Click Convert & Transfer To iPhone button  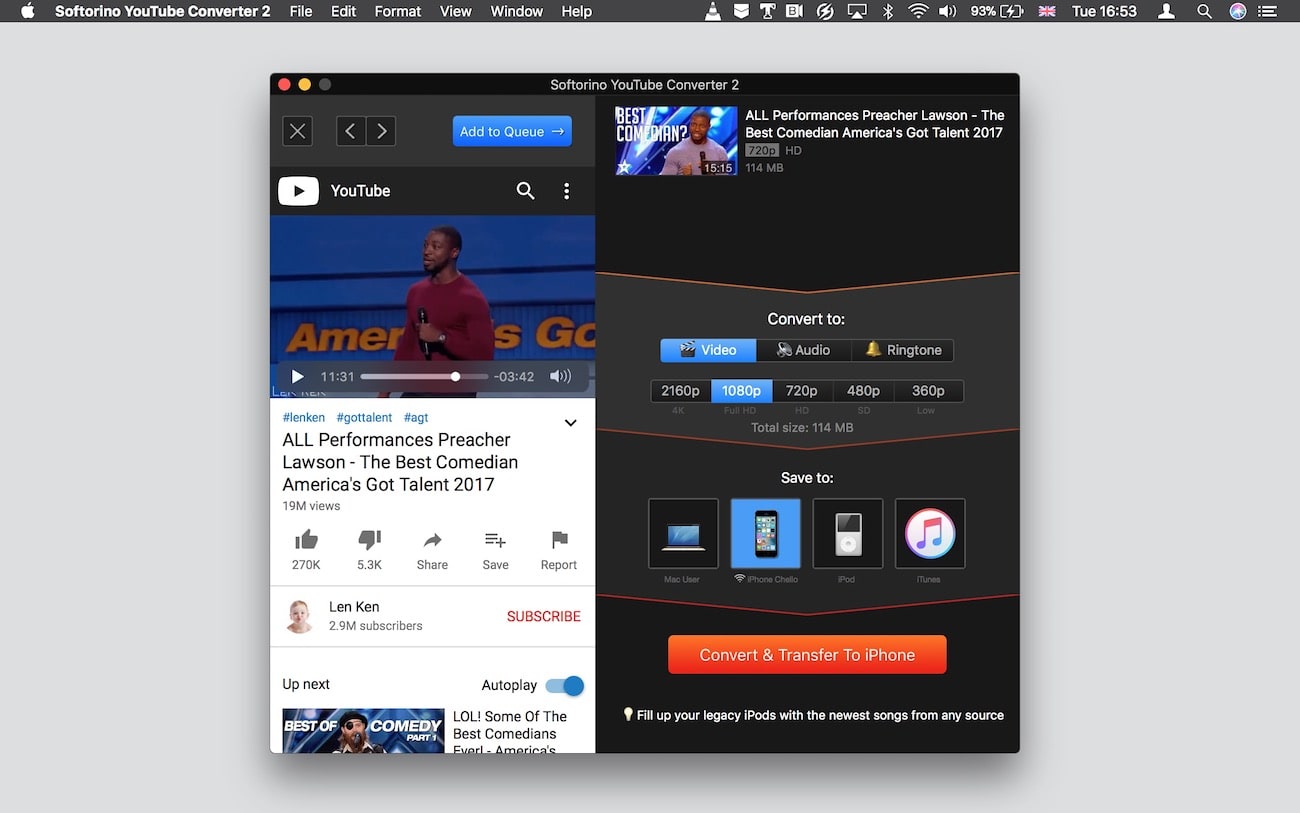coord(807,655)
